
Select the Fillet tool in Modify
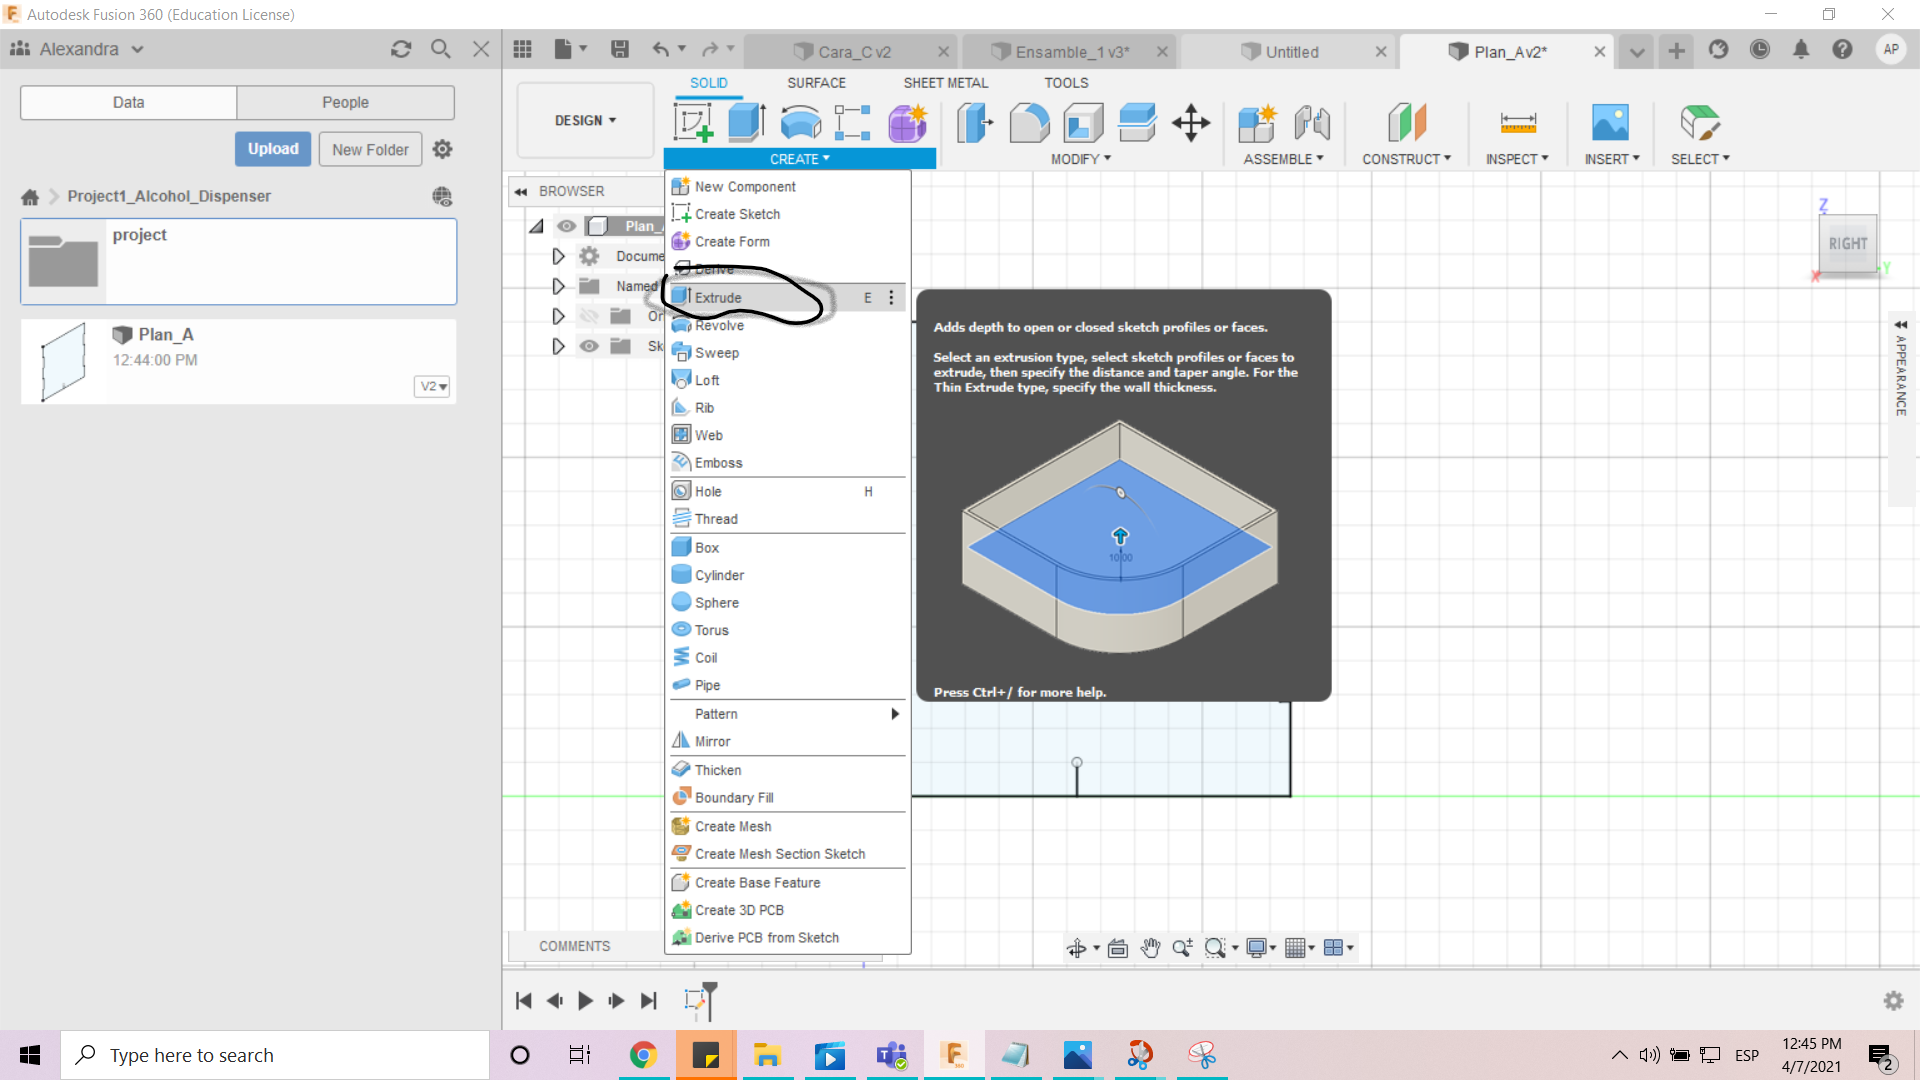(x=1029, y=123)
